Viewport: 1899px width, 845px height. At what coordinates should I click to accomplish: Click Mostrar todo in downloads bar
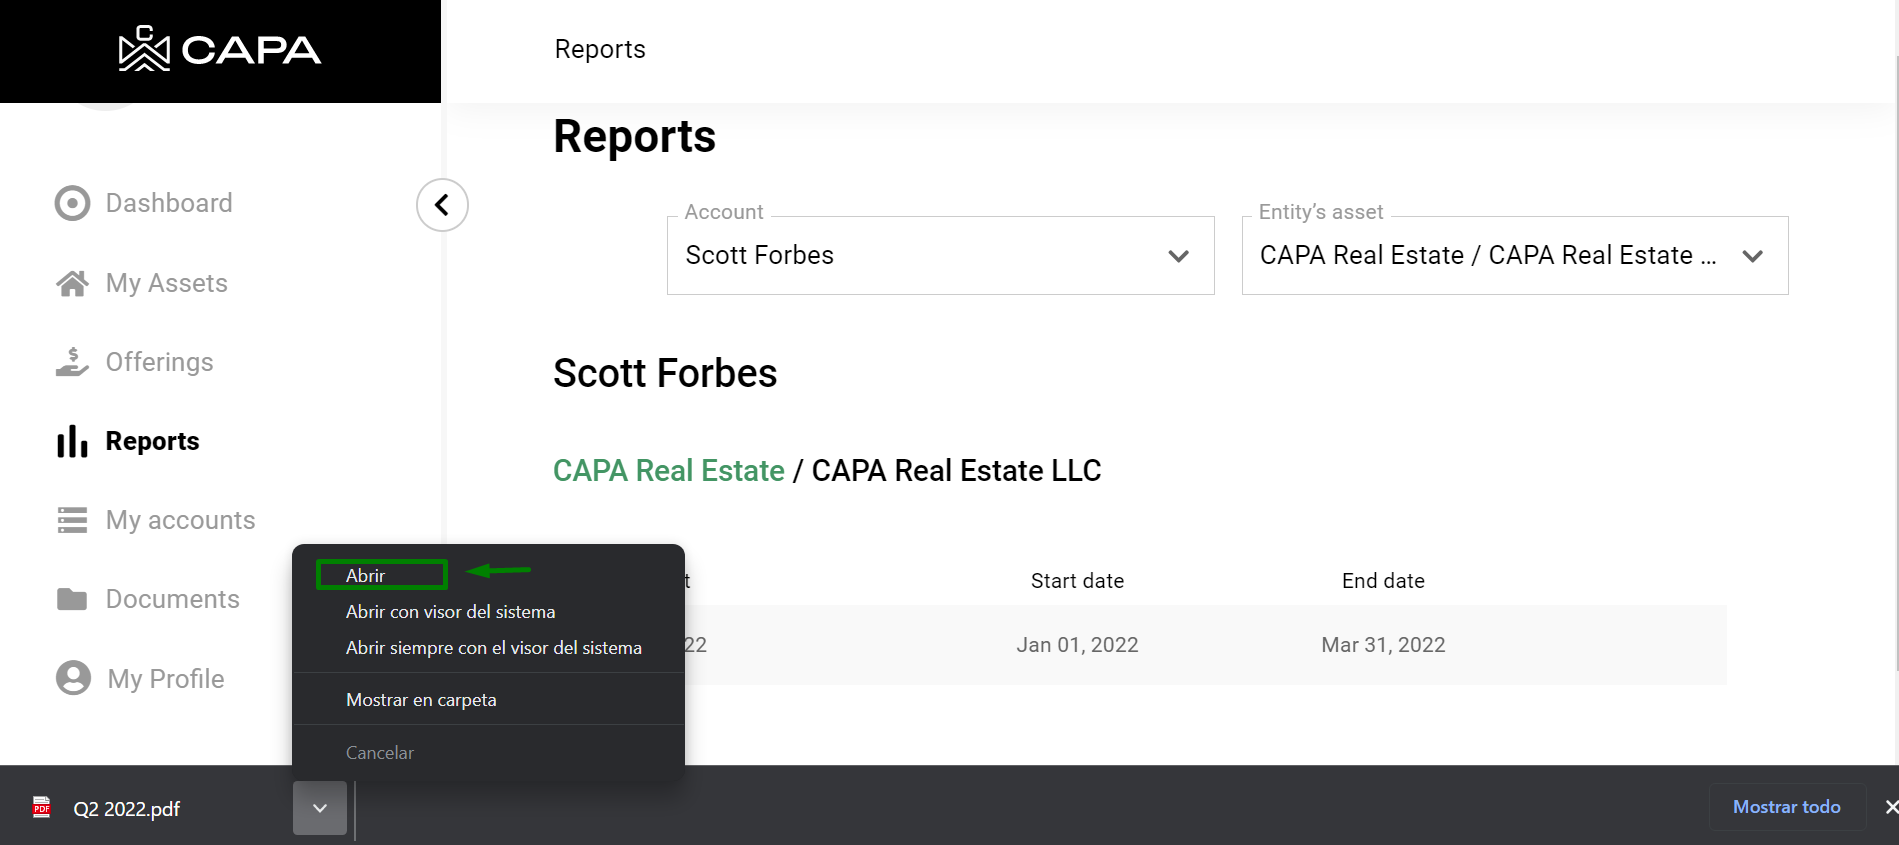(1787, 807)
